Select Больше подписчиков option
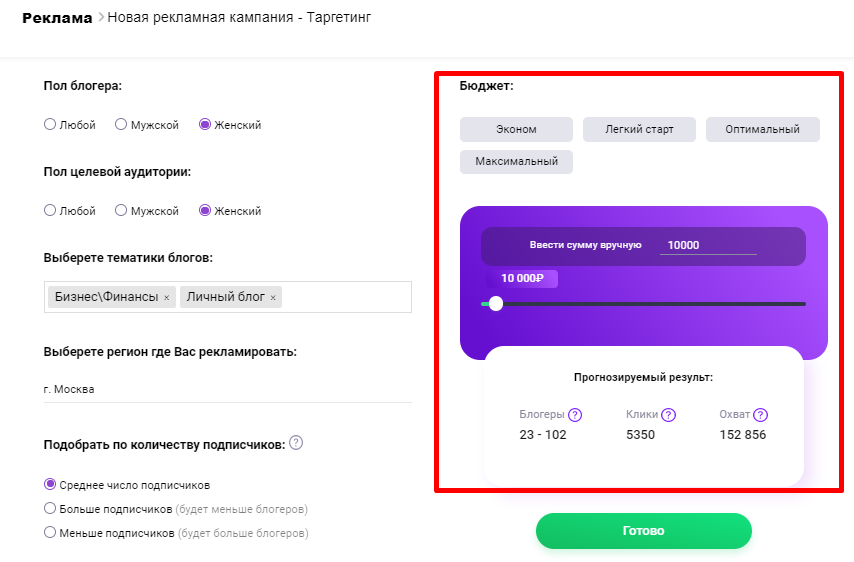The height and width of the screenshot is (562, 854). (x=50, y=508)
